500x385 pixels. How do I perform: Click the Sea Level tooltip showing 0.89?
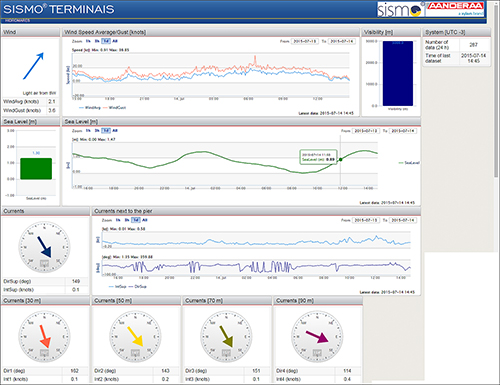click(x=318, y=157)
